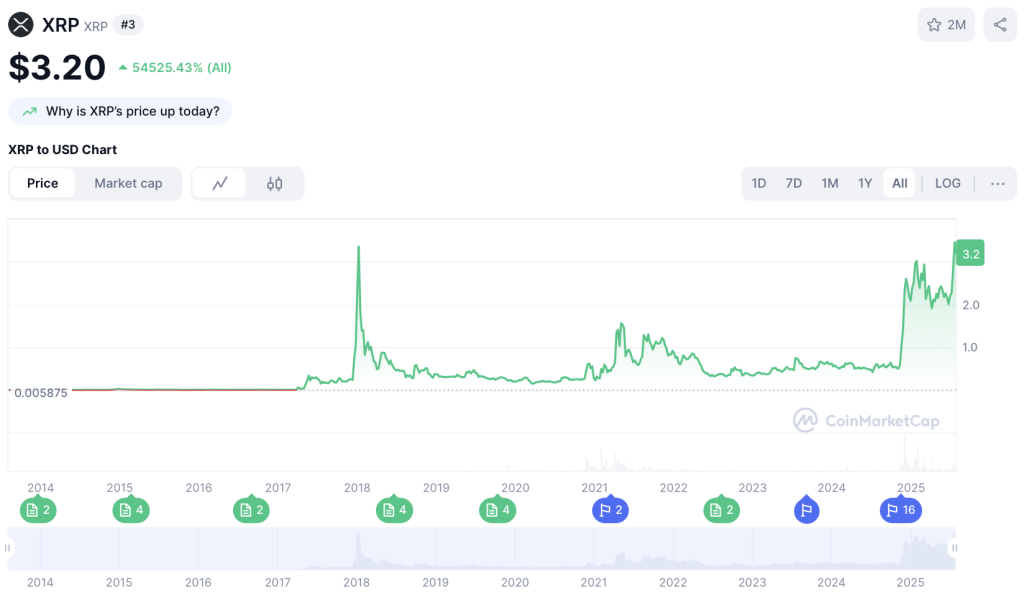Set chart range to All
The image size is (1024, 599).
(900, 184)
